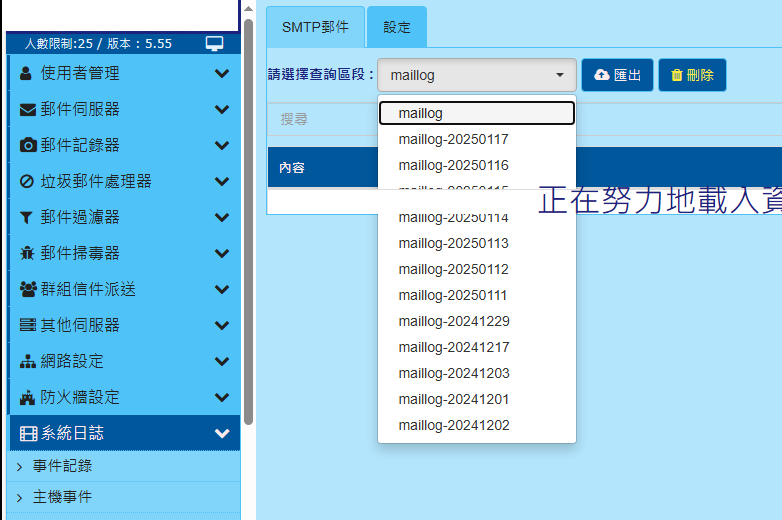The height and width of the screenshot is (520, 782).
Task: Click the camera icon beside 郵件記錄器
Action: [28, 145]
